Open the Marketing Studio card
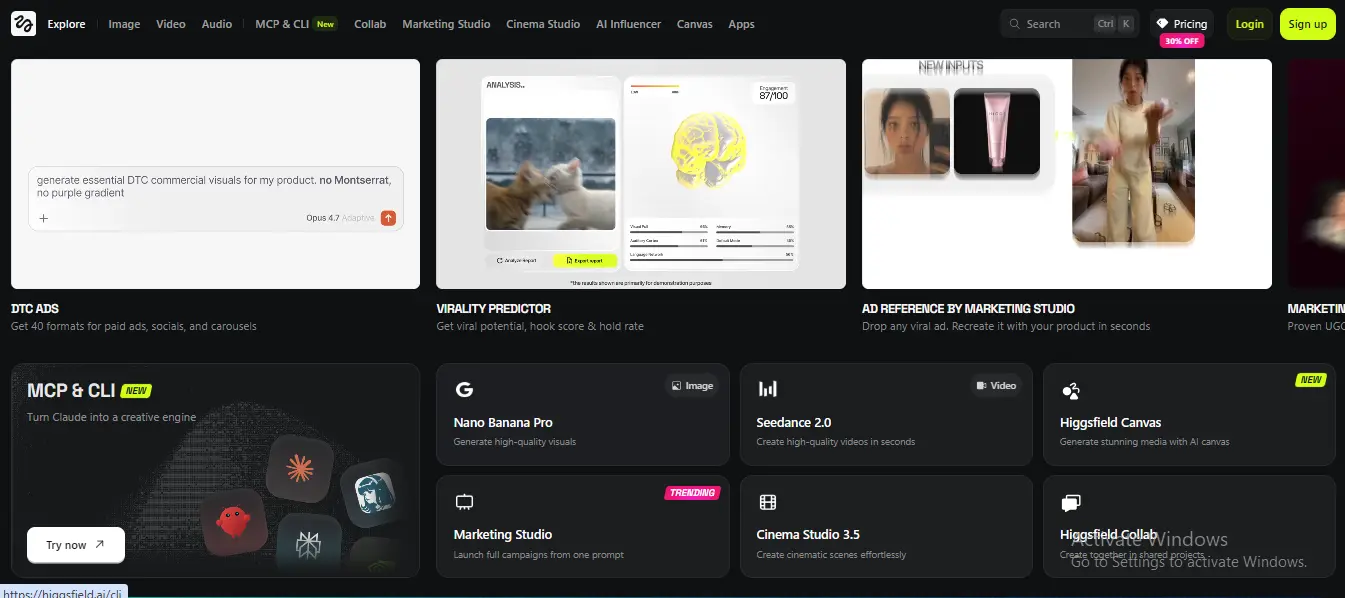 coord(583,527)
